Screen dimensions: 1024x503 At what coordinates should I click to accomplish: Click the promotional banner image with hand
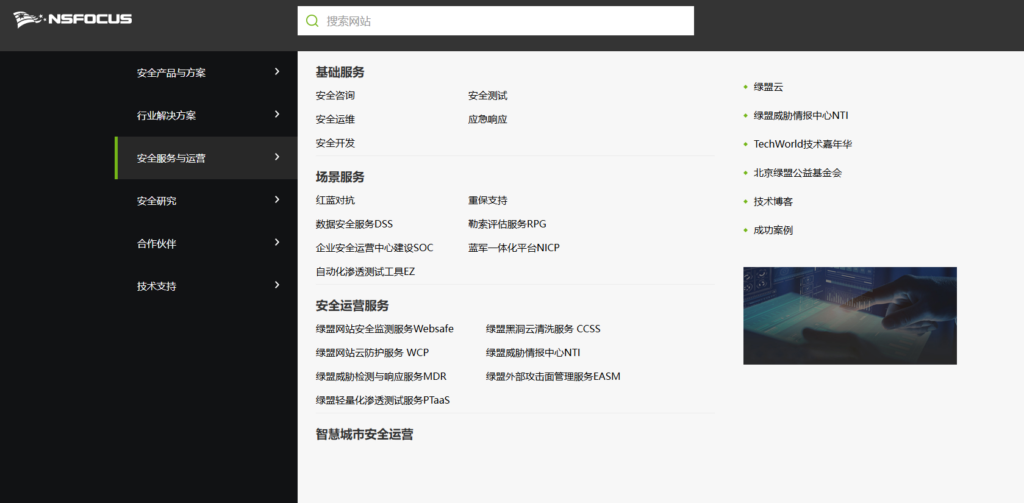point(850,316)
